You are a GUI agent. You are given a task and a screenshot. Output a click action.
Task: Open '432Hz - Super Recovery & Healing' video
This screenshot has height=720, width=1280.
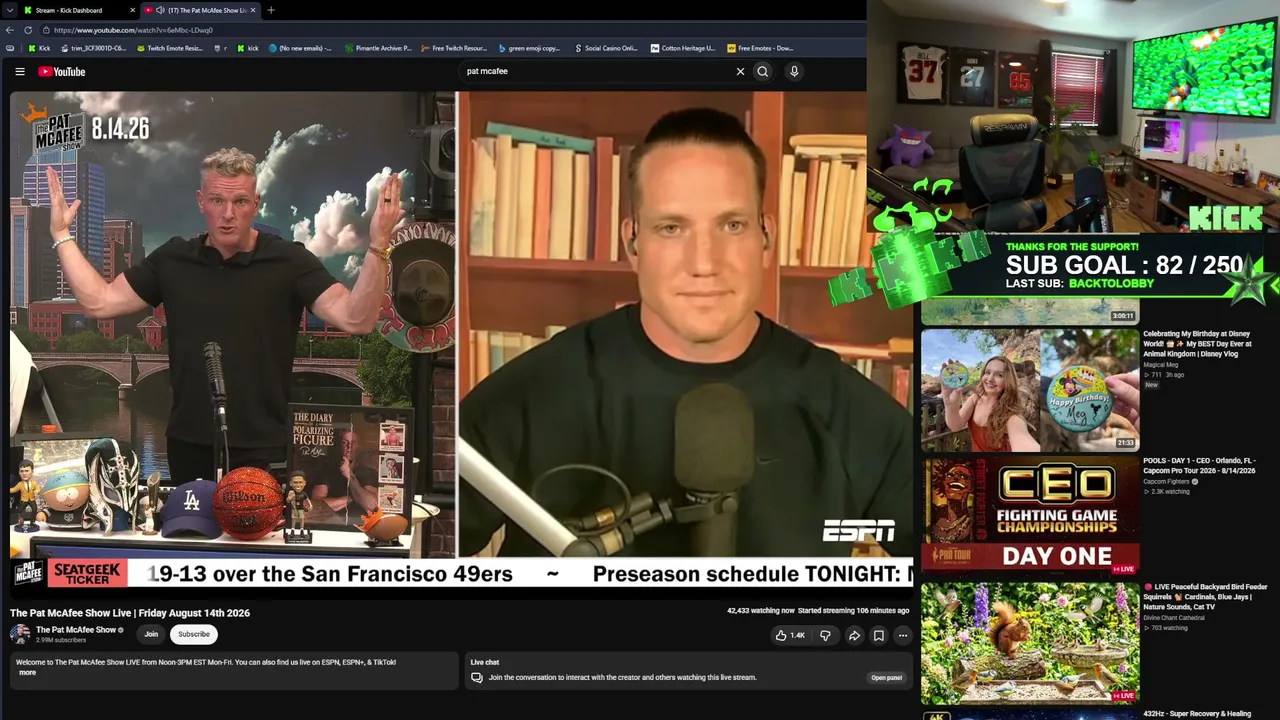1197,714
